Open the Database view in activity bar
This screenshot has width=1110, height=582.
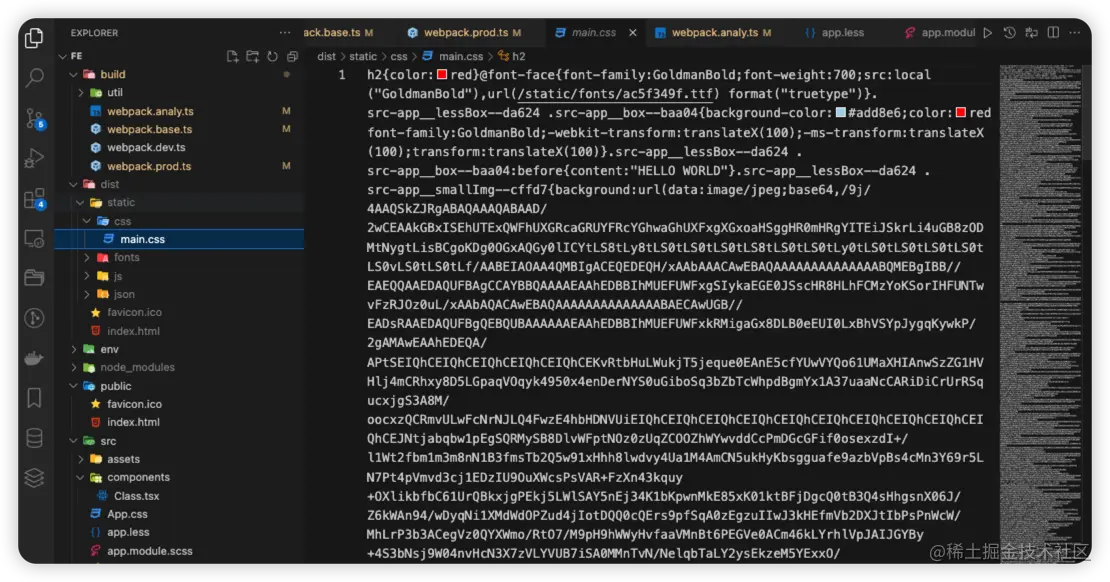click(x=34, y=438)
